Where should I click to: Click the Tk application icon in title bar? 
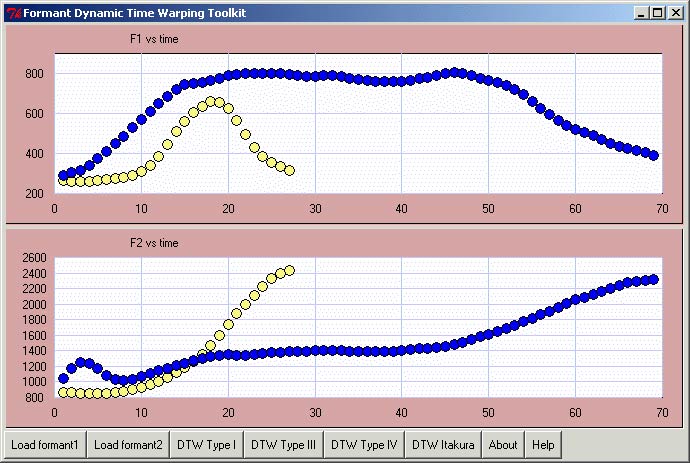[12, 12]
